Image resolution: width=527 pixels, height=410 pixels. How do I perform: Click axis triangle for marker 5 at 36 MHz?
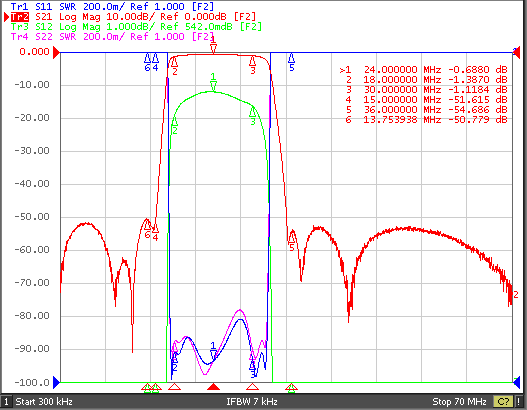[291, 387]
